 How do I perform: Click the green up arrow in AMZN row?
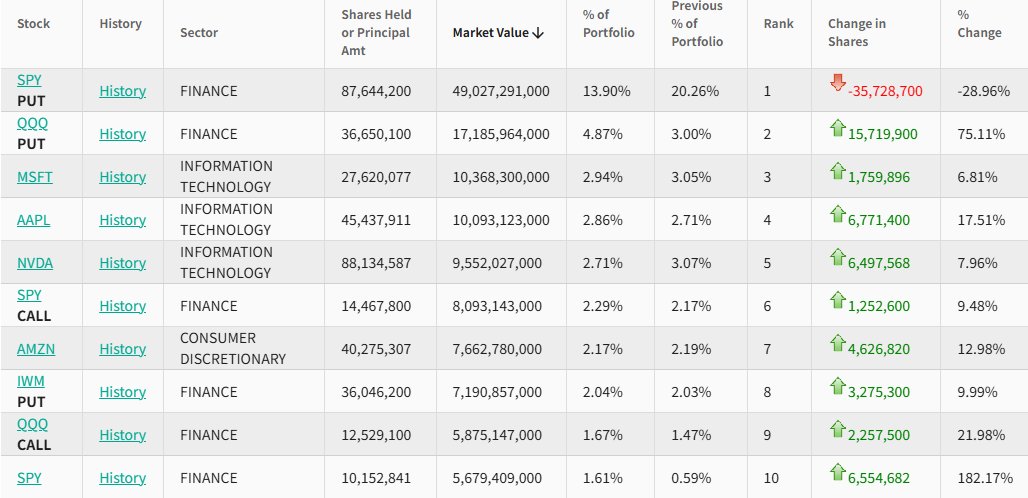click(838, 342)
